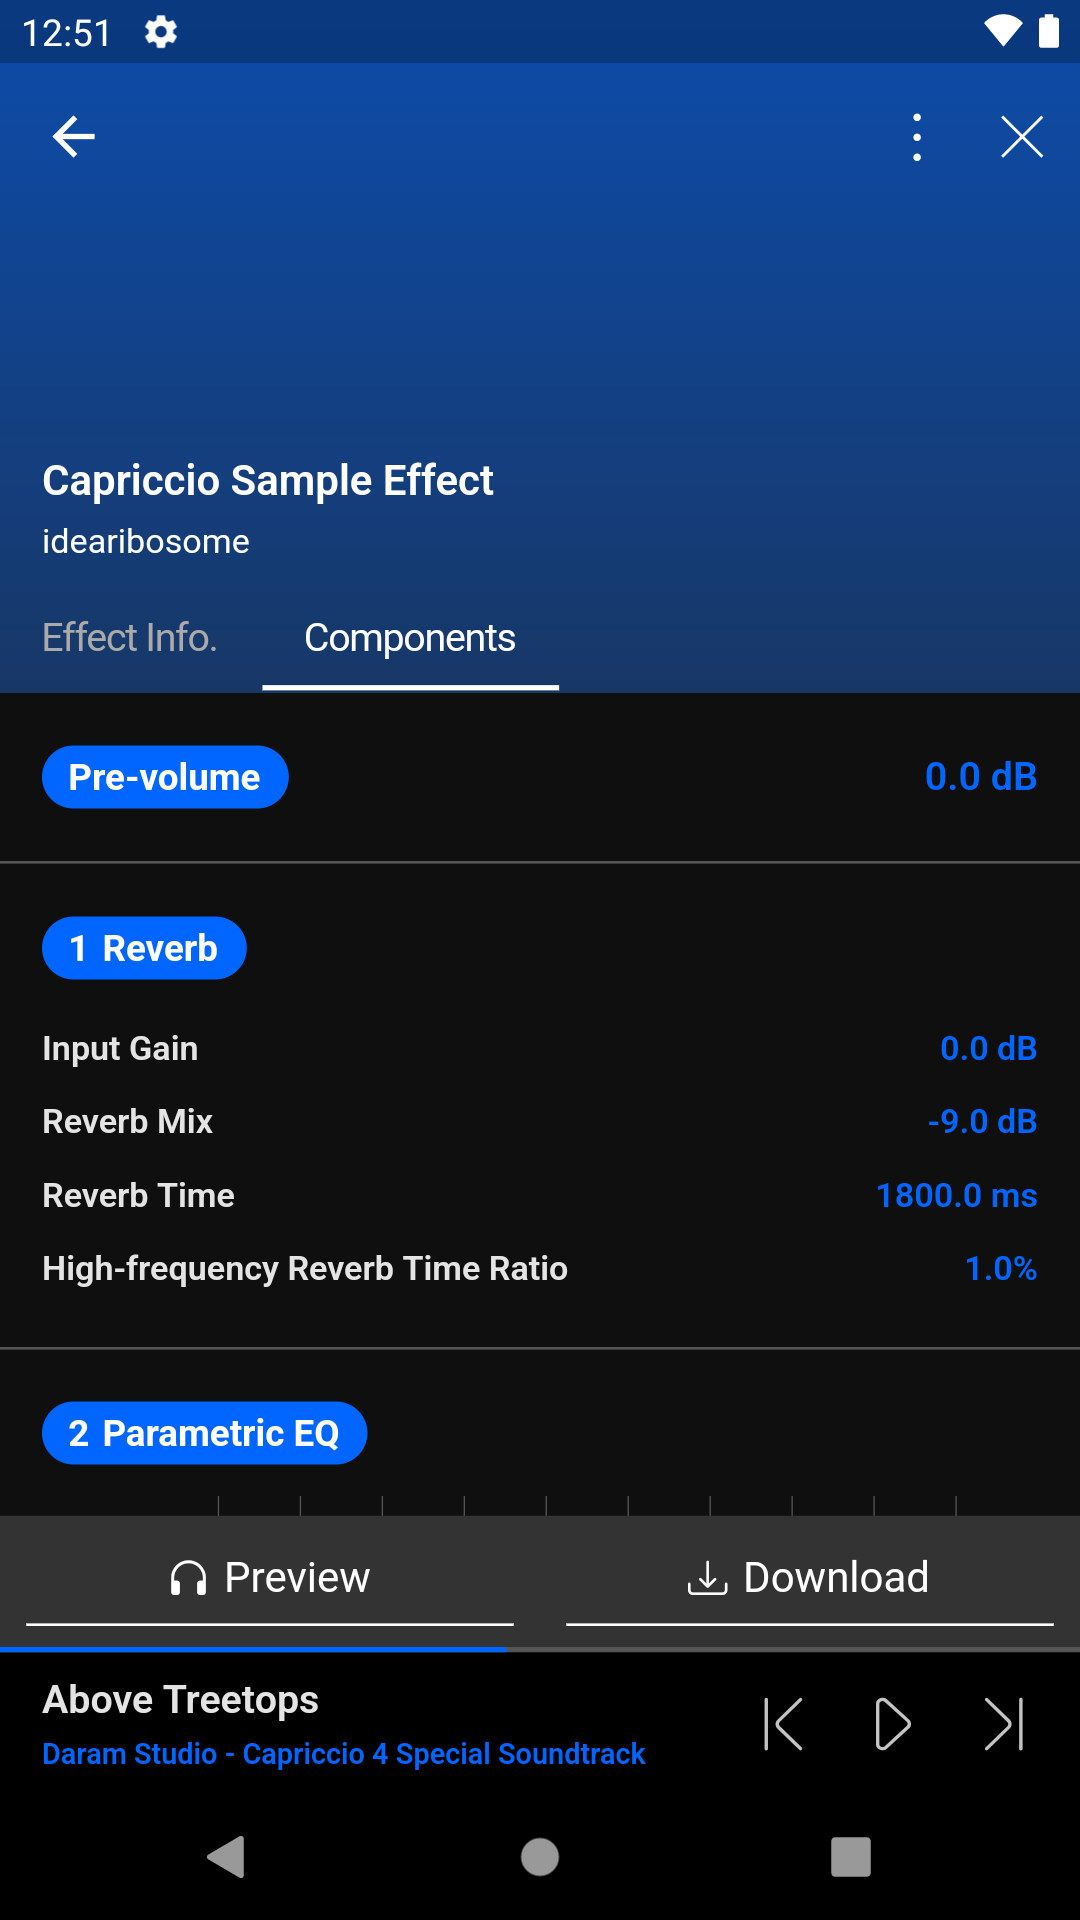
Task: Open Android recent apps square
Action: click(851, 1857)
